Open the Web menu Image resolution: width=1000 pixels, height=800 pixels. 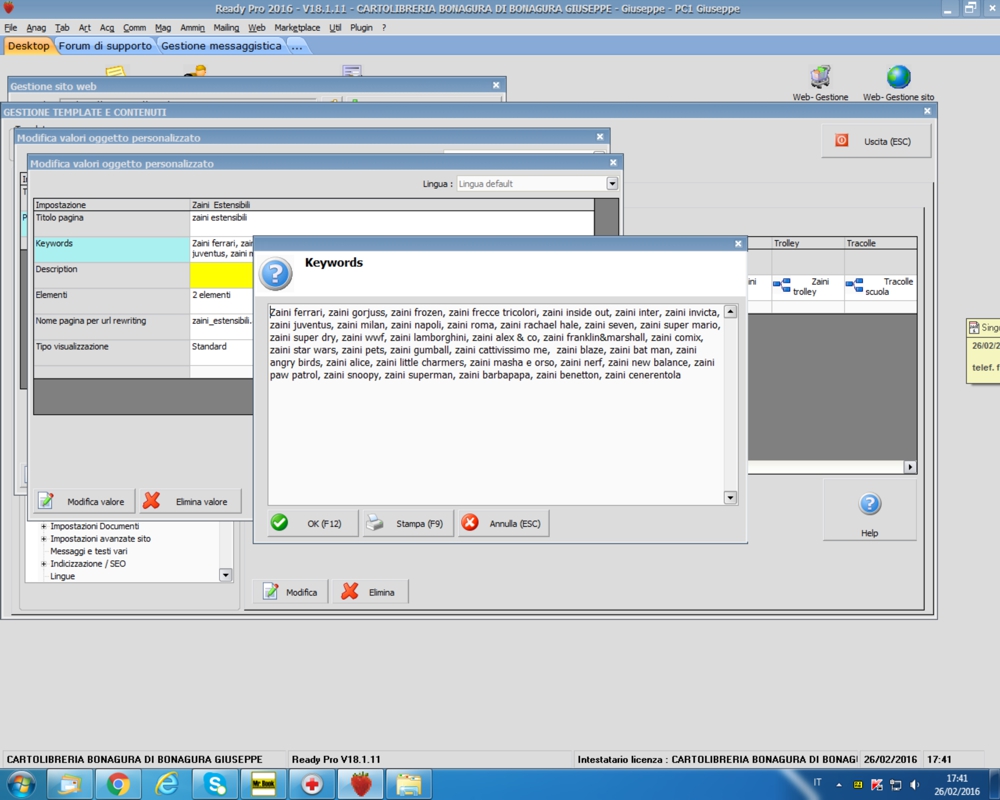coord(257,27)
